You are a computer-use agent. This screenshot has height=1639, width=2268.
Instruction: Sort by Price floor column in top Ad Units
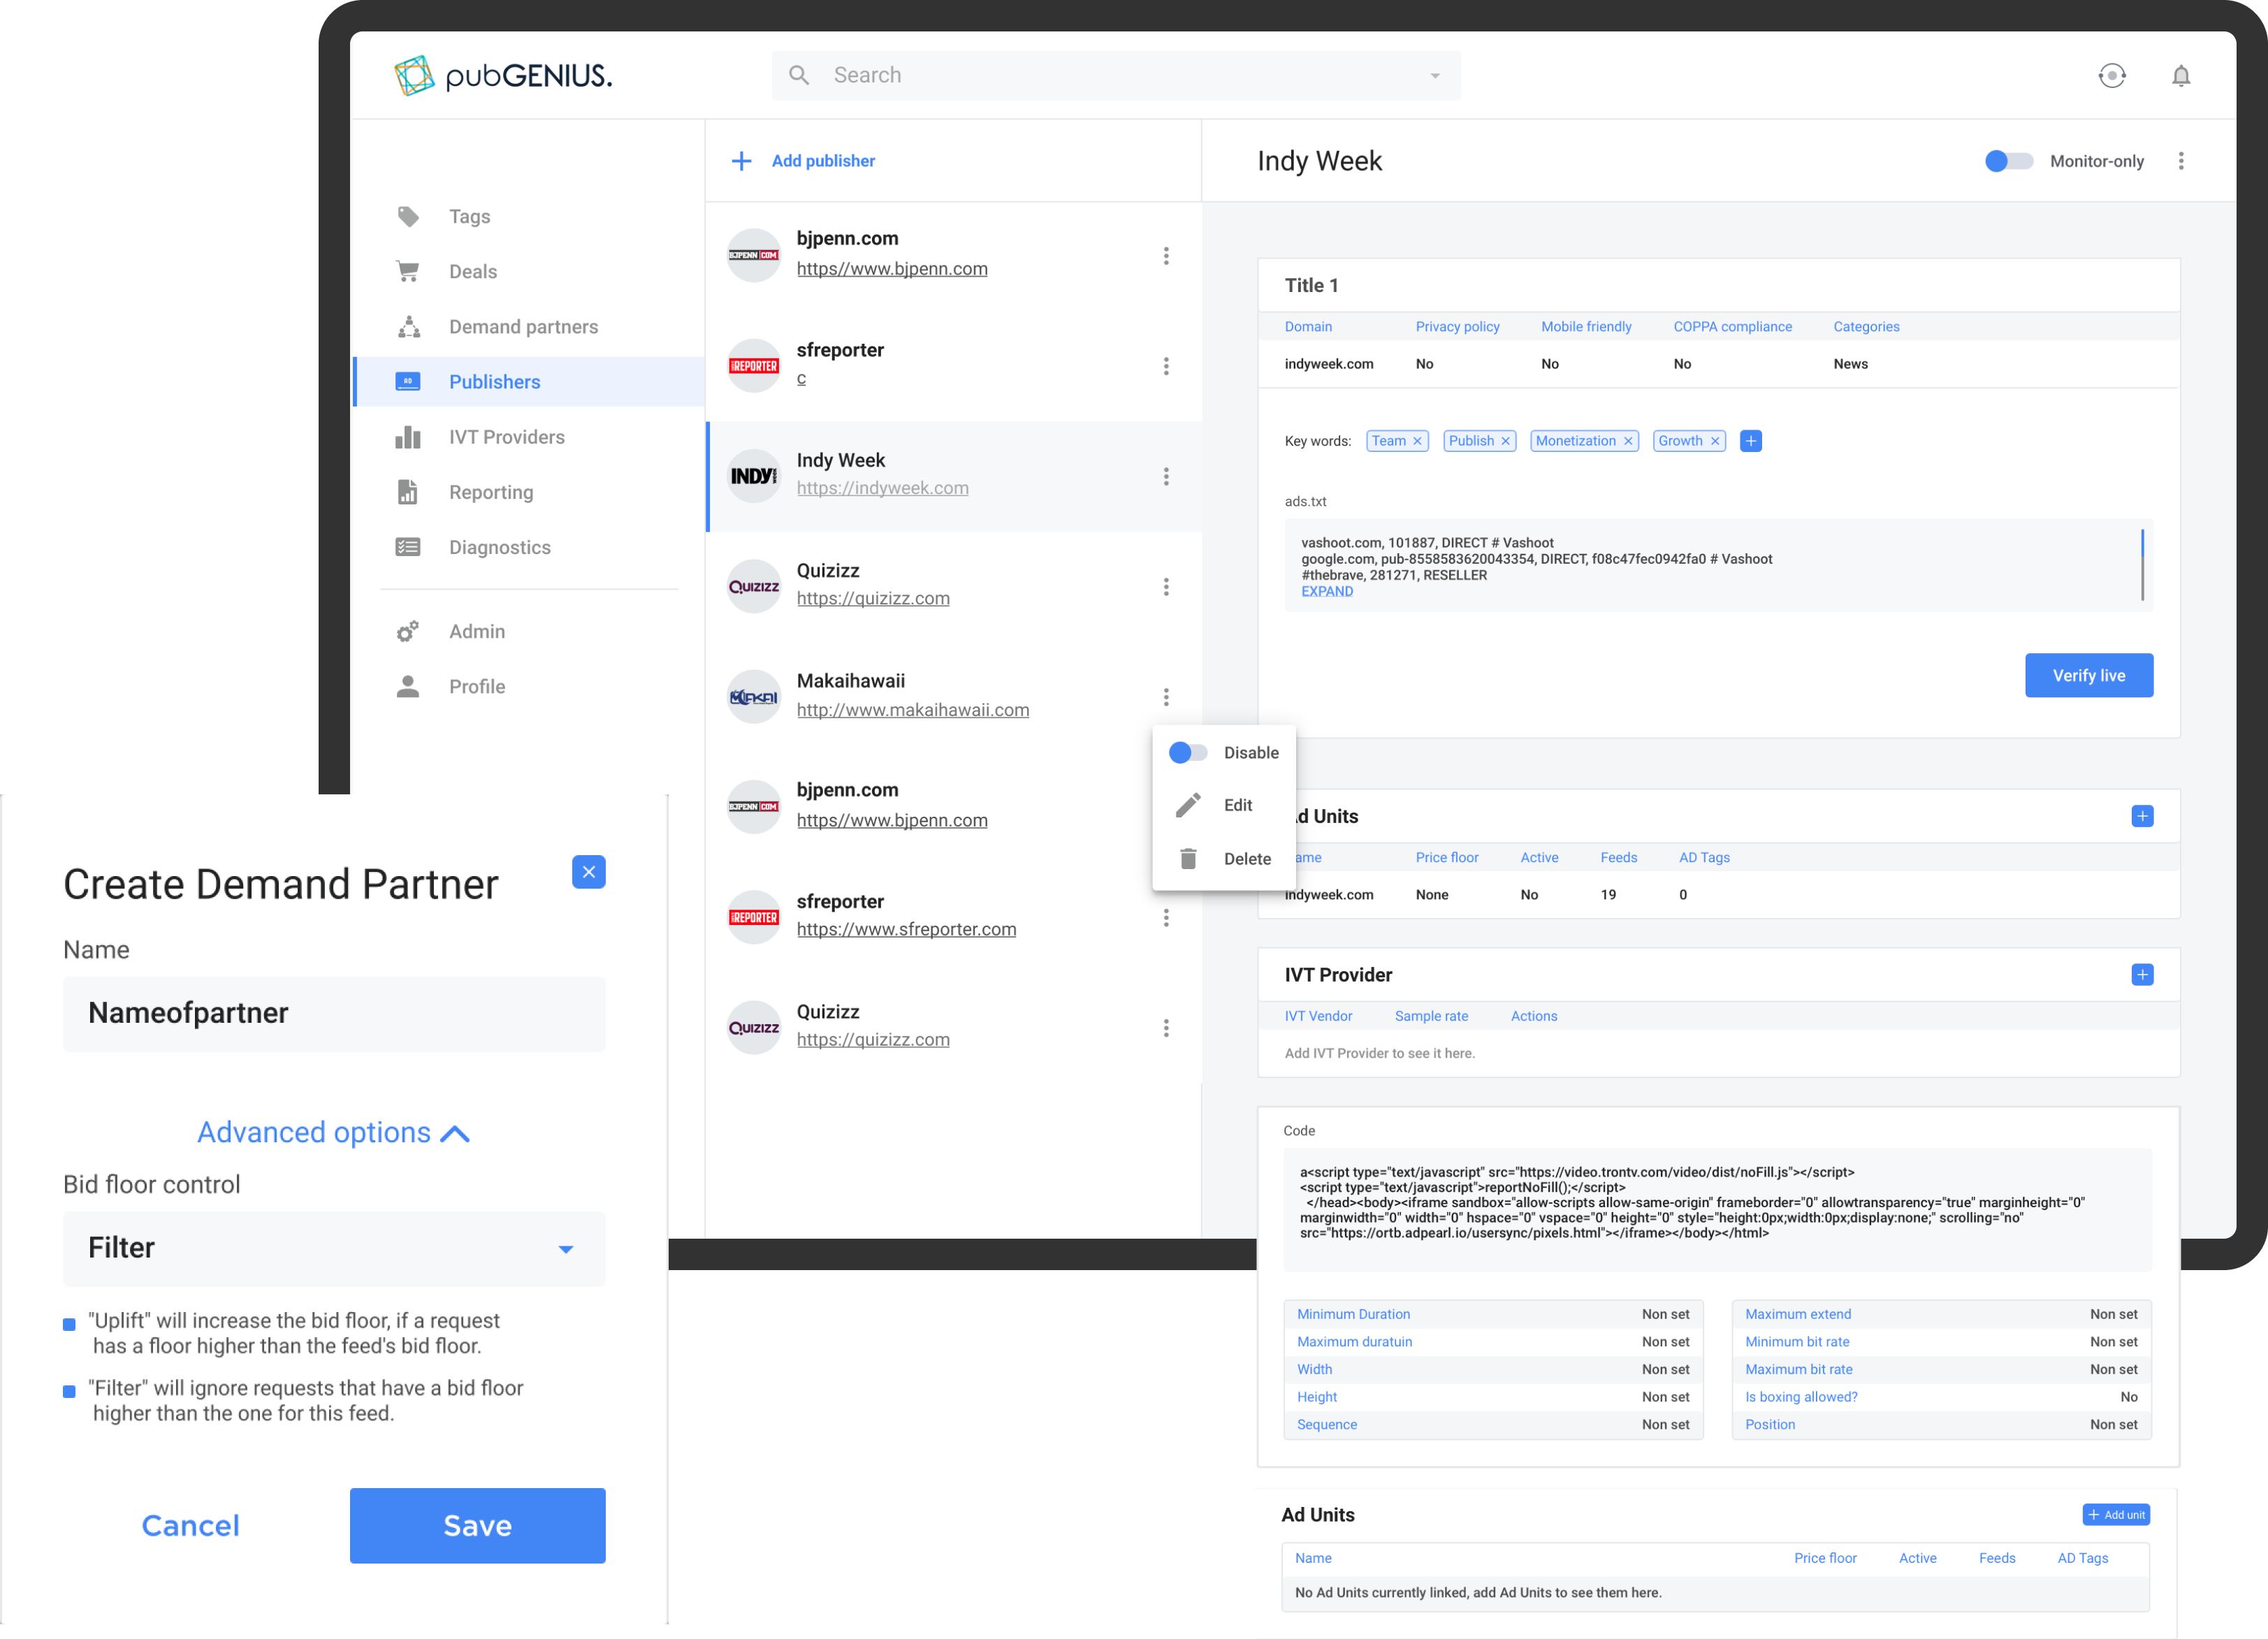(x=1446, y=857)
